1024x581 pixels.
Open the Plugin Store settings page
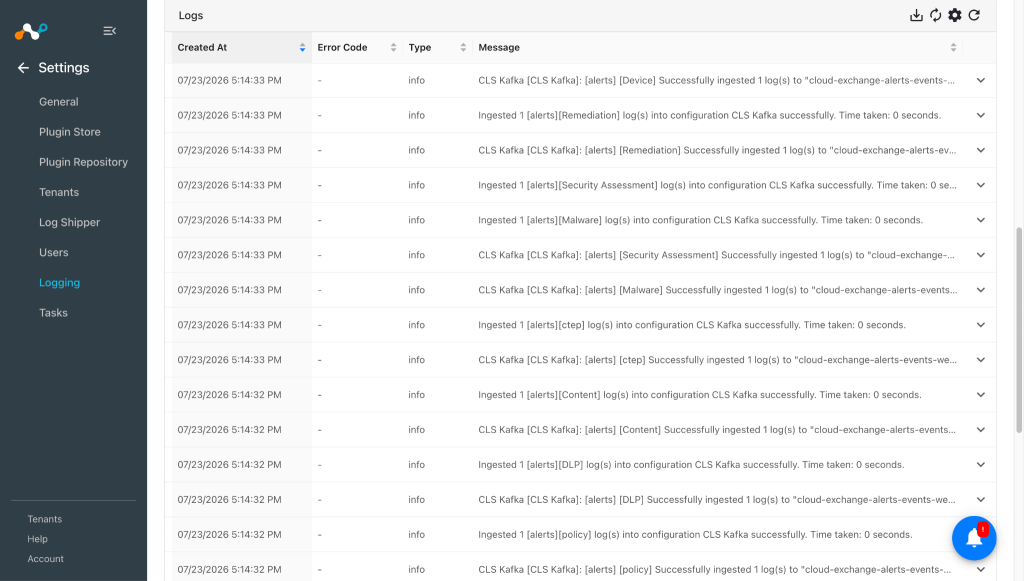pos(70,132)
